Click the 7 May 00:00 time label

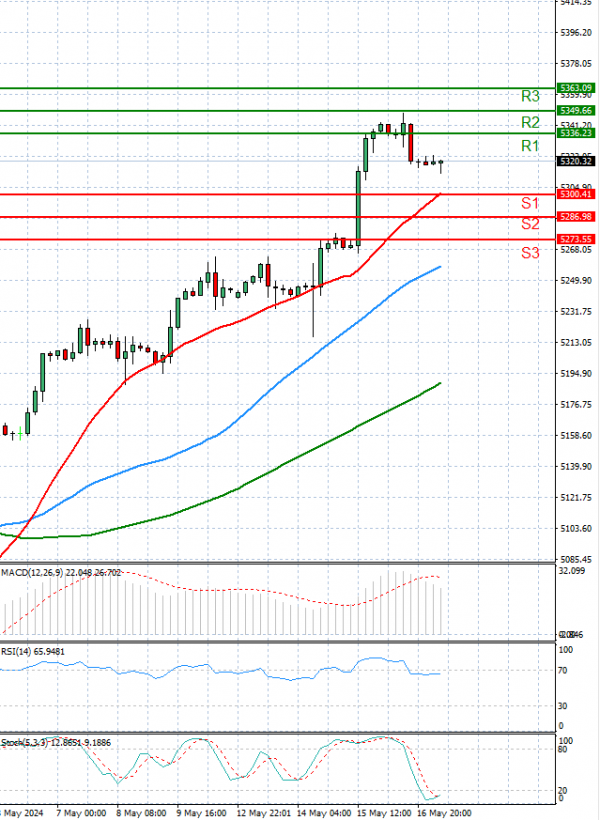click(x=81, y=813)
